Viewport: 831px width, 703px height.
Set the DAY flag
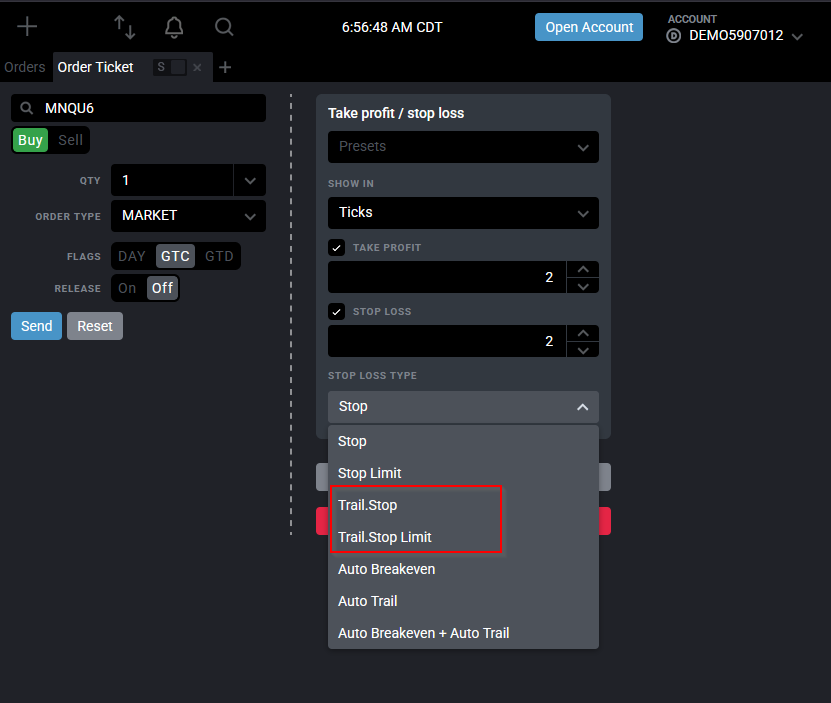(132, 256)
